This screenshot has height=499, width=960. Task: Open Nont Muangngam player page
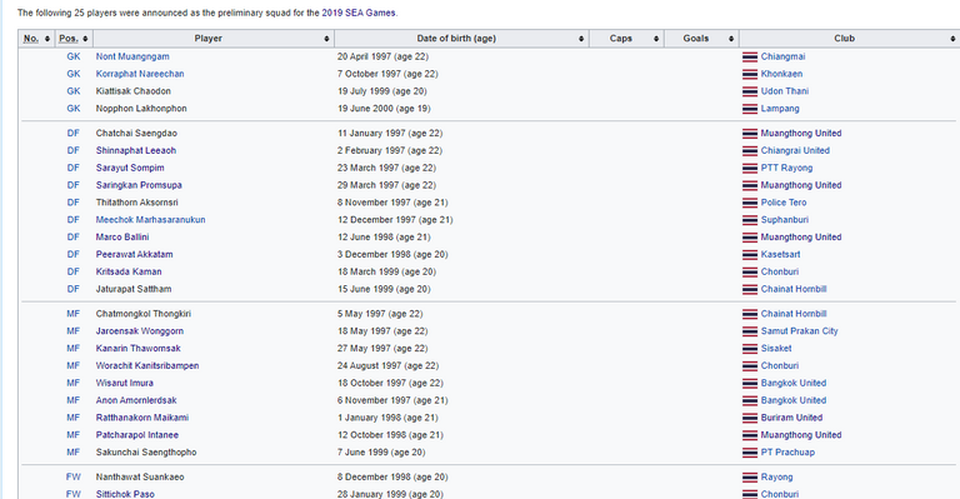(x=132, y=56)
